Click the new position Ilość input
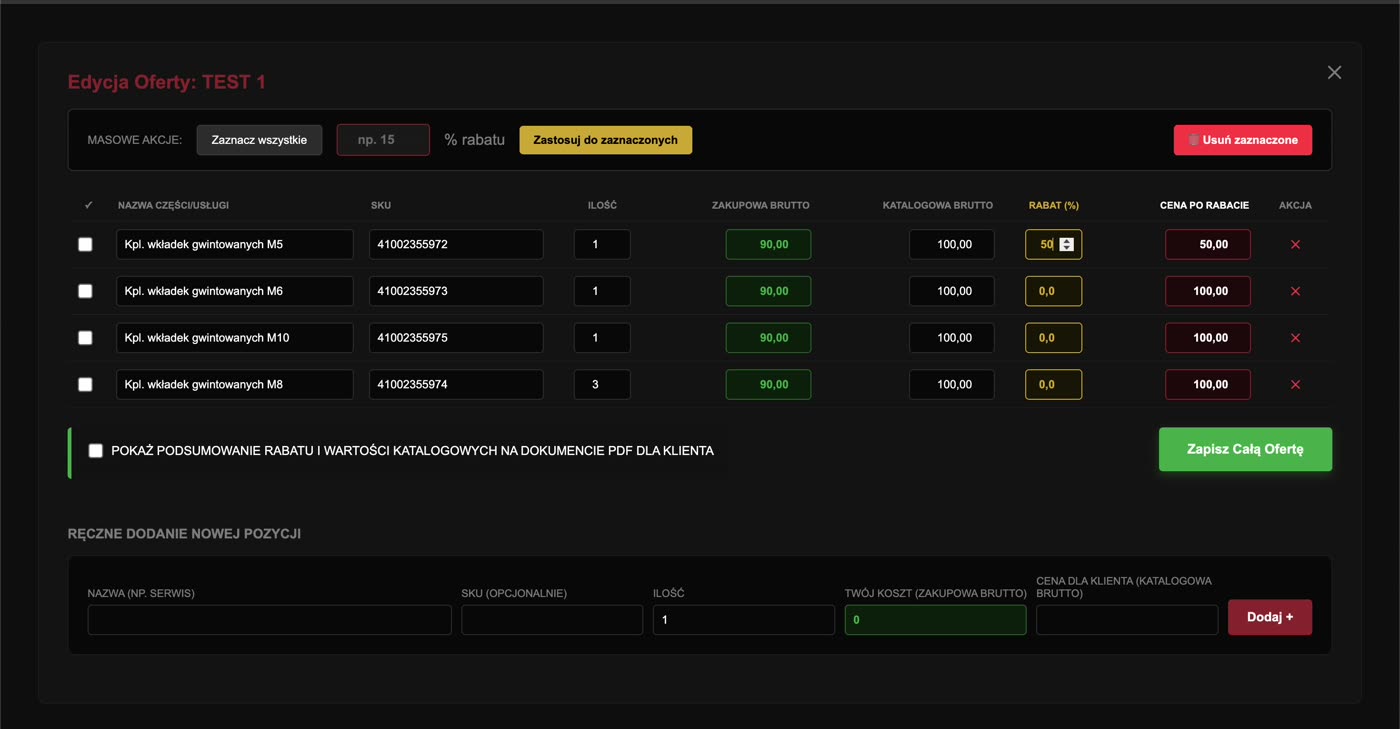 coord(744,620)
